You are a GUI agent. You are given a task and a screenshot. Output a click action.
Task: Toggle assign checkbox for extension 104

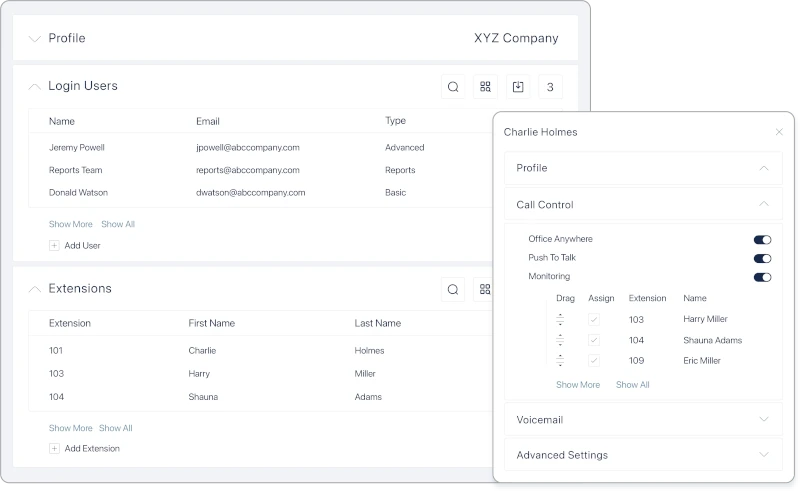pos(593,340)
